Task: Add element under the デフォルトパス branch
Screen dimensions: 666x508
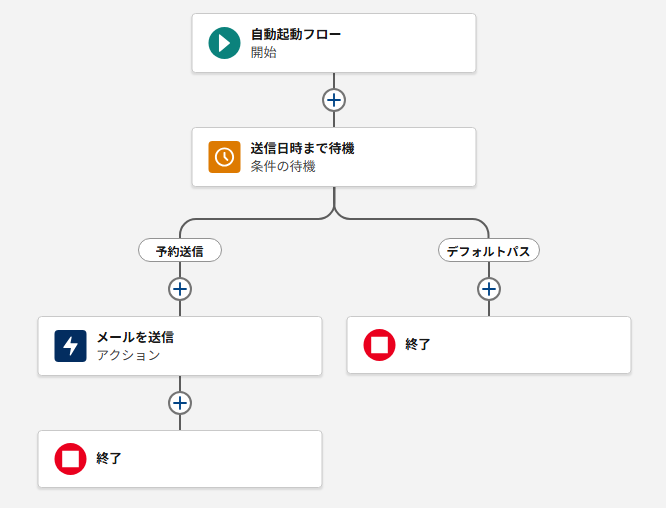Action: click(x=489, y=289)
